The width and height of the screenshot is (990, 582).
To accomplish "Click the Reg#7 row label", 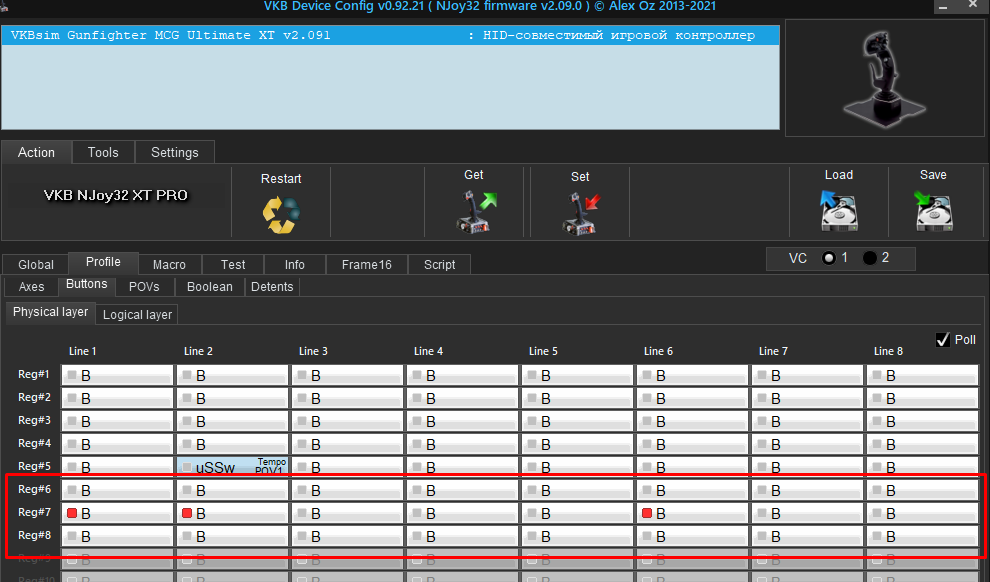I will [34, 512].
